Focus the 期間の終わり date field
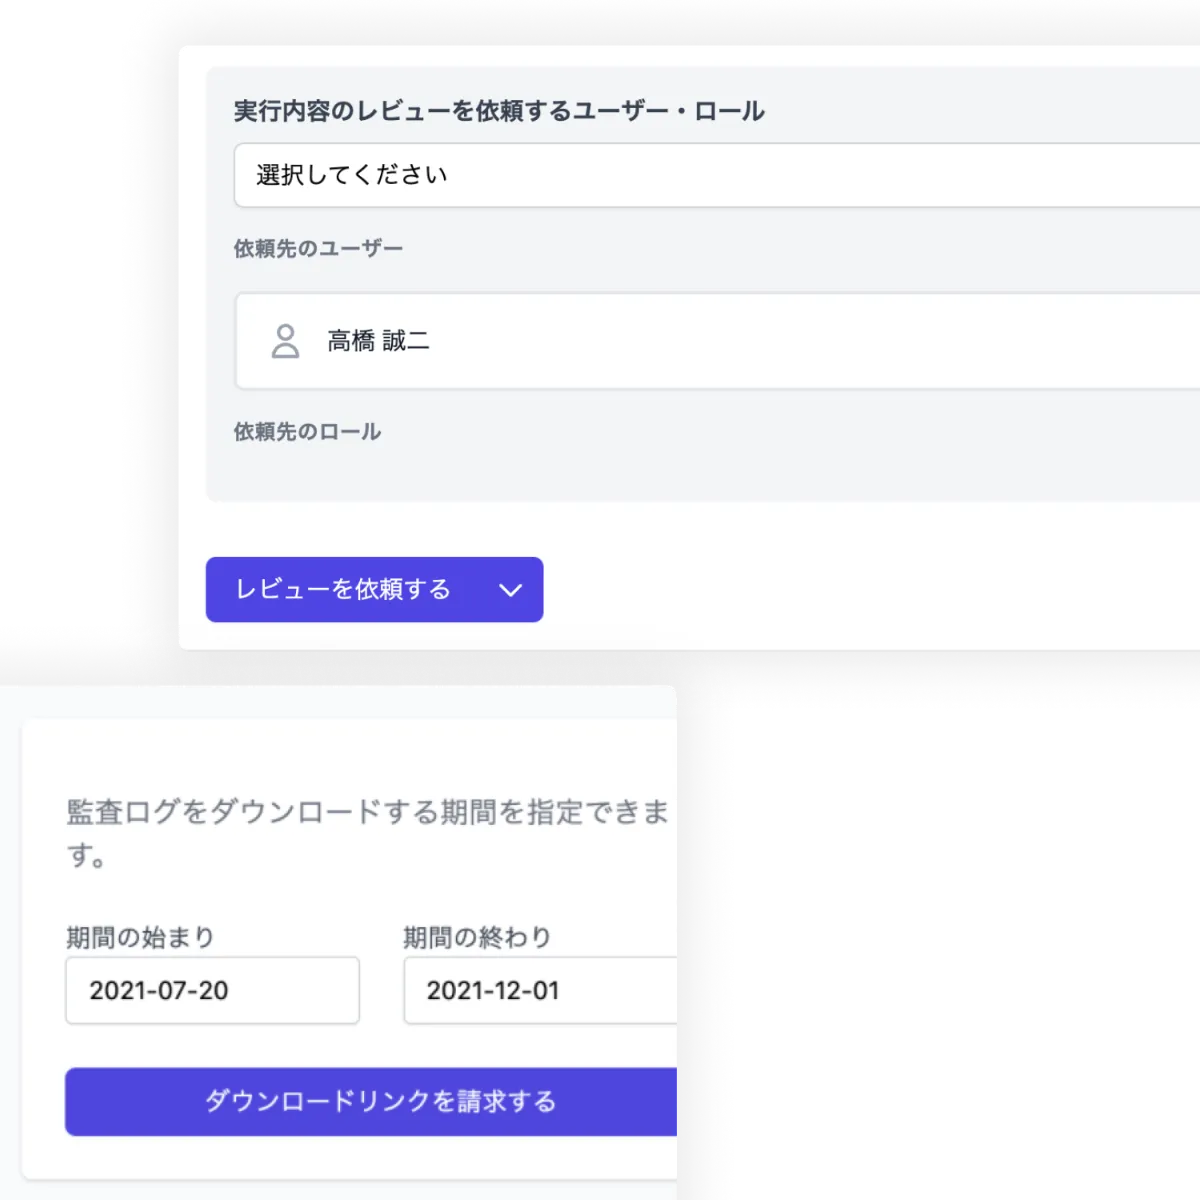Screen dimensions: 1200x1200 (x=540, y=990)
